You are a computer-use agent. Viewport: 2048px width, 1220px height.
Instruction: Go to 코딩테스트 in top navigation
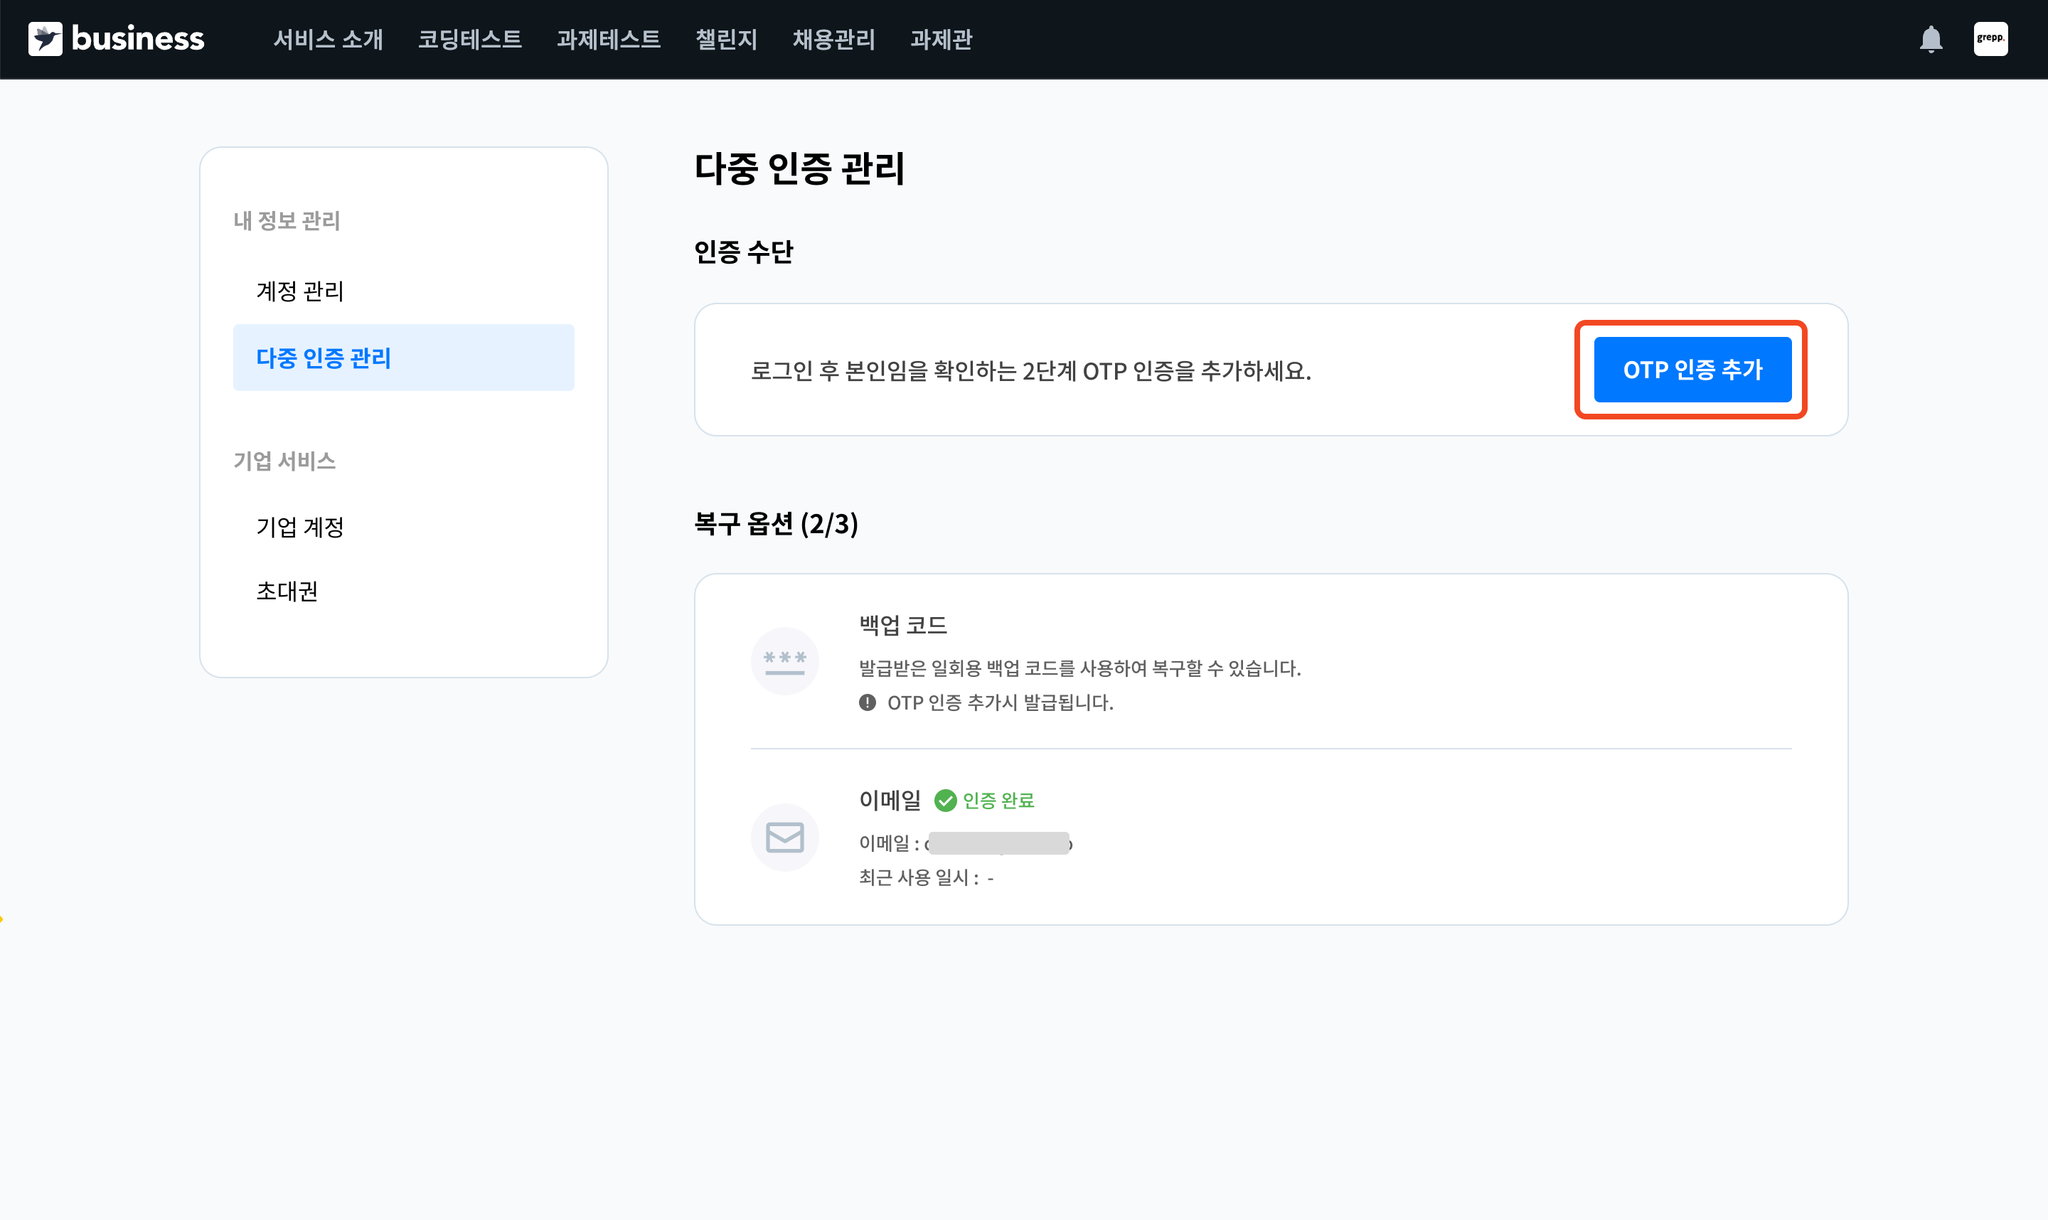[469, 39]
